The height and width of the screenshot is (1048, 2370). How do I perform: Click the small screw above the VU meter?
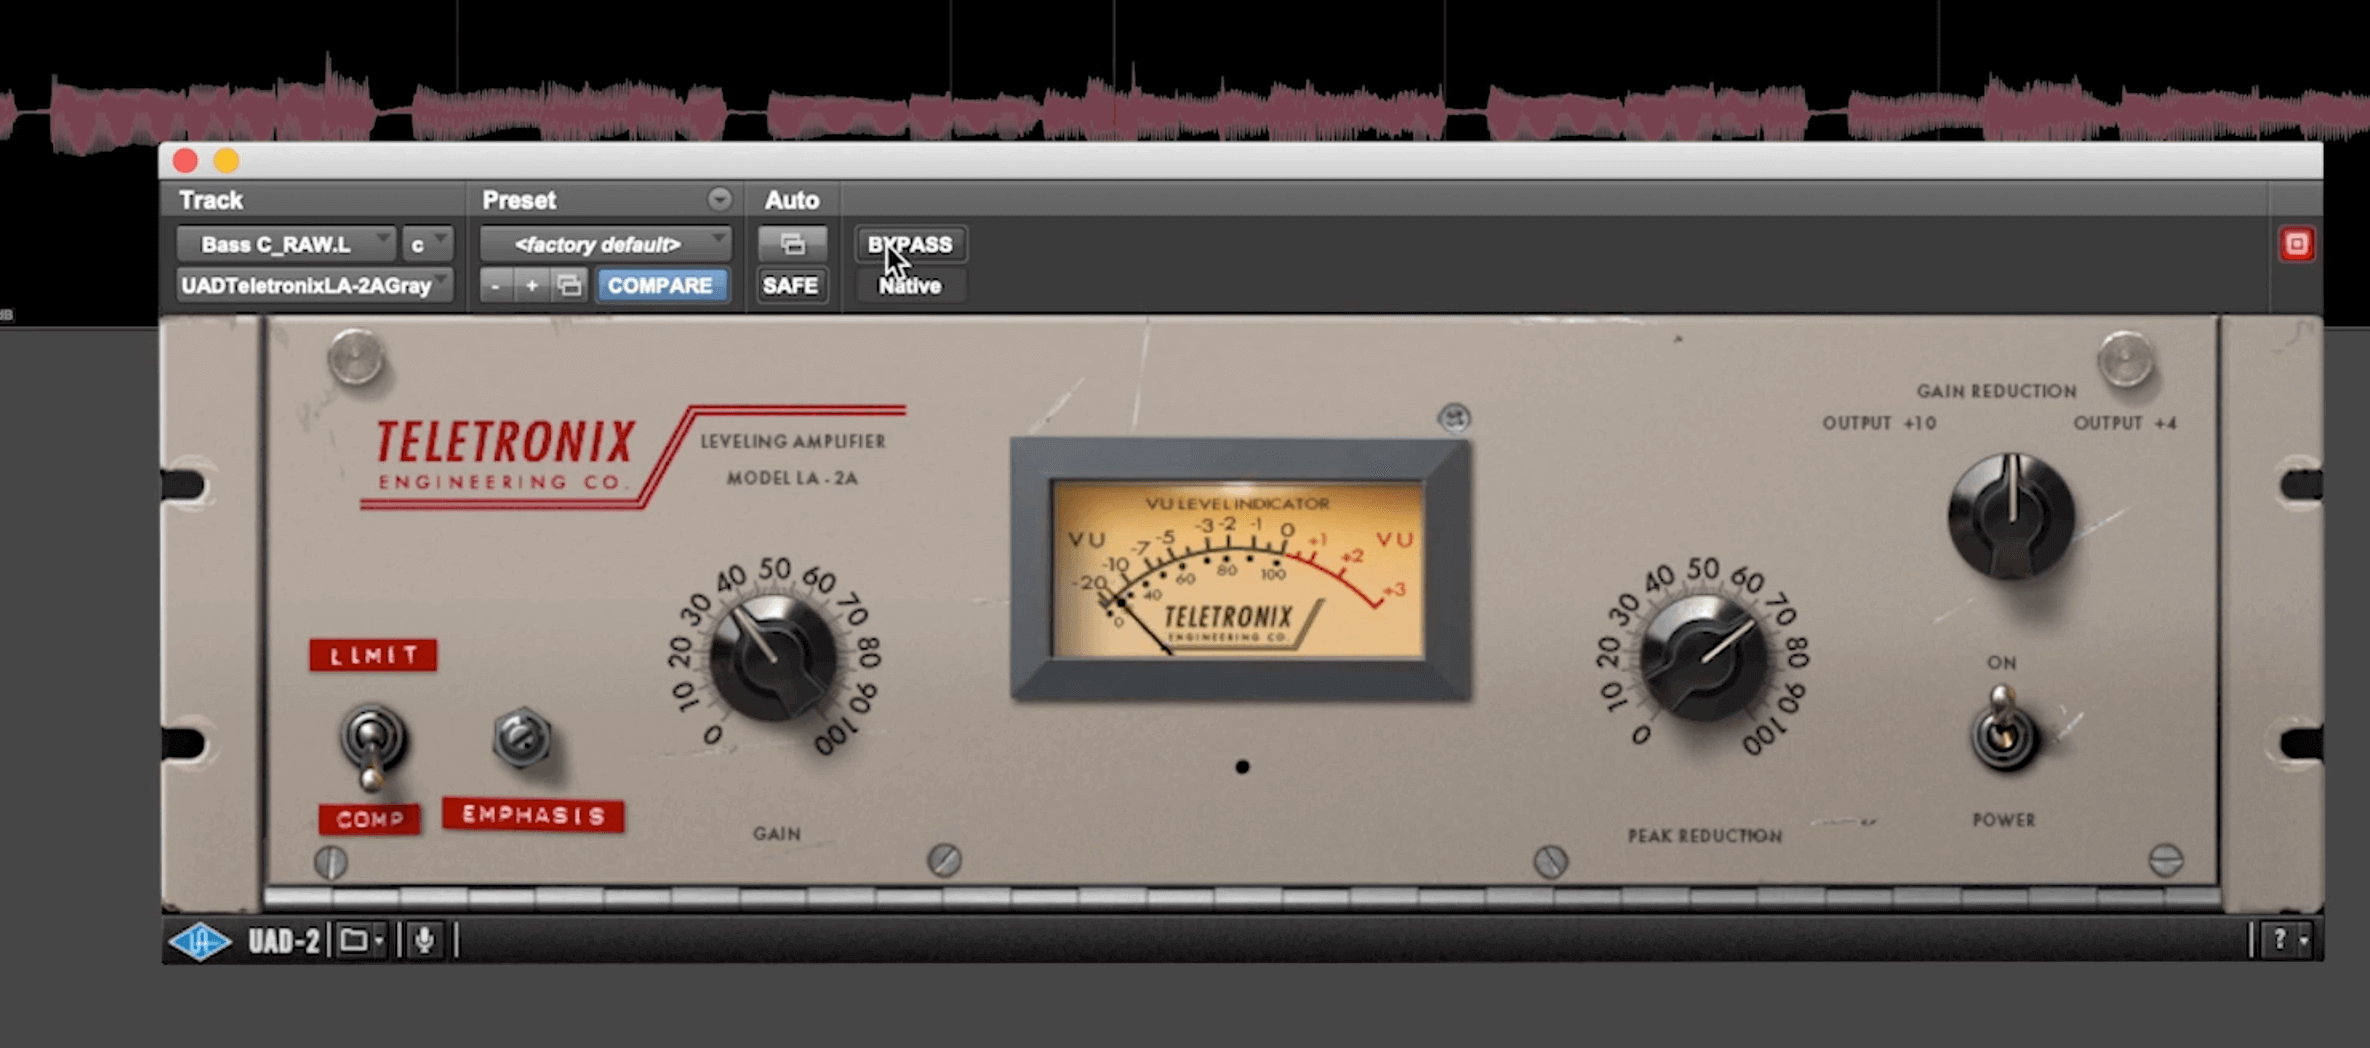point(1454,417)
